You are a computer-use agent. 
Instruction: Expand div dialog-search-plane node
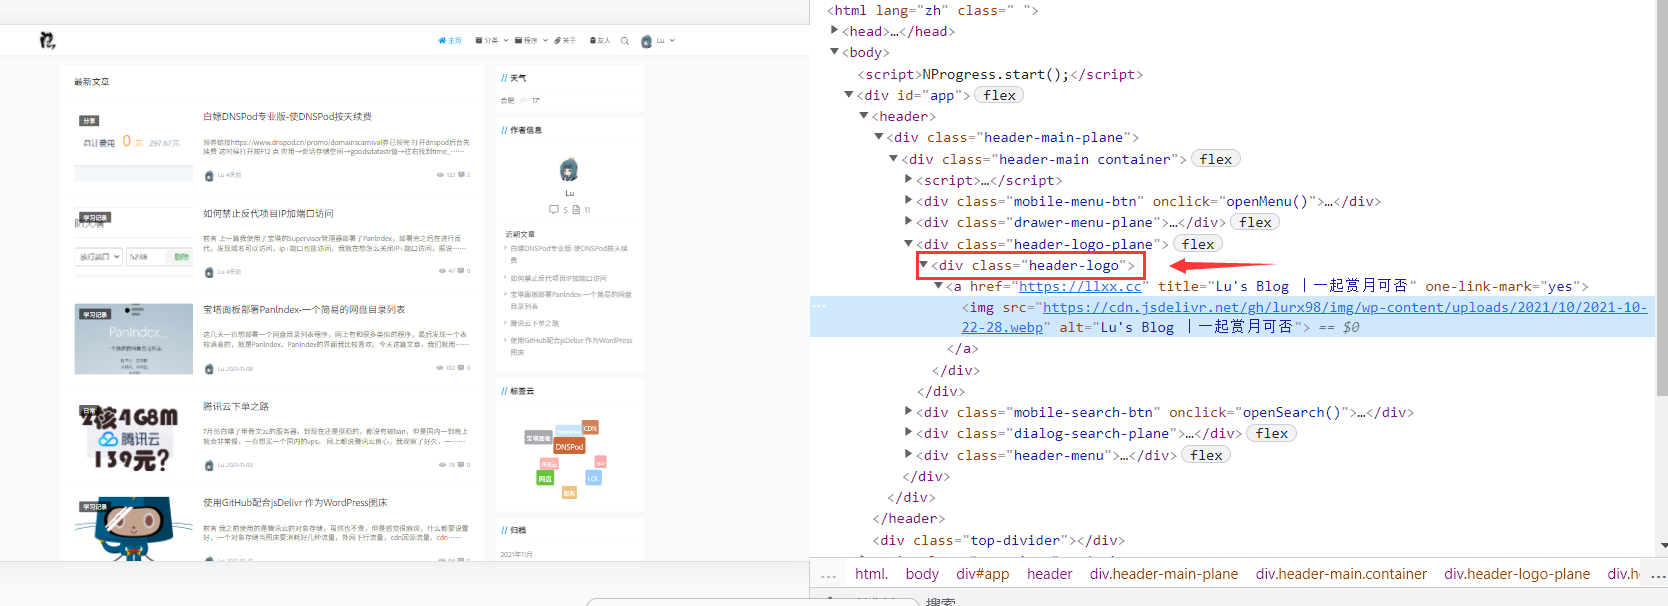point(909,433)
